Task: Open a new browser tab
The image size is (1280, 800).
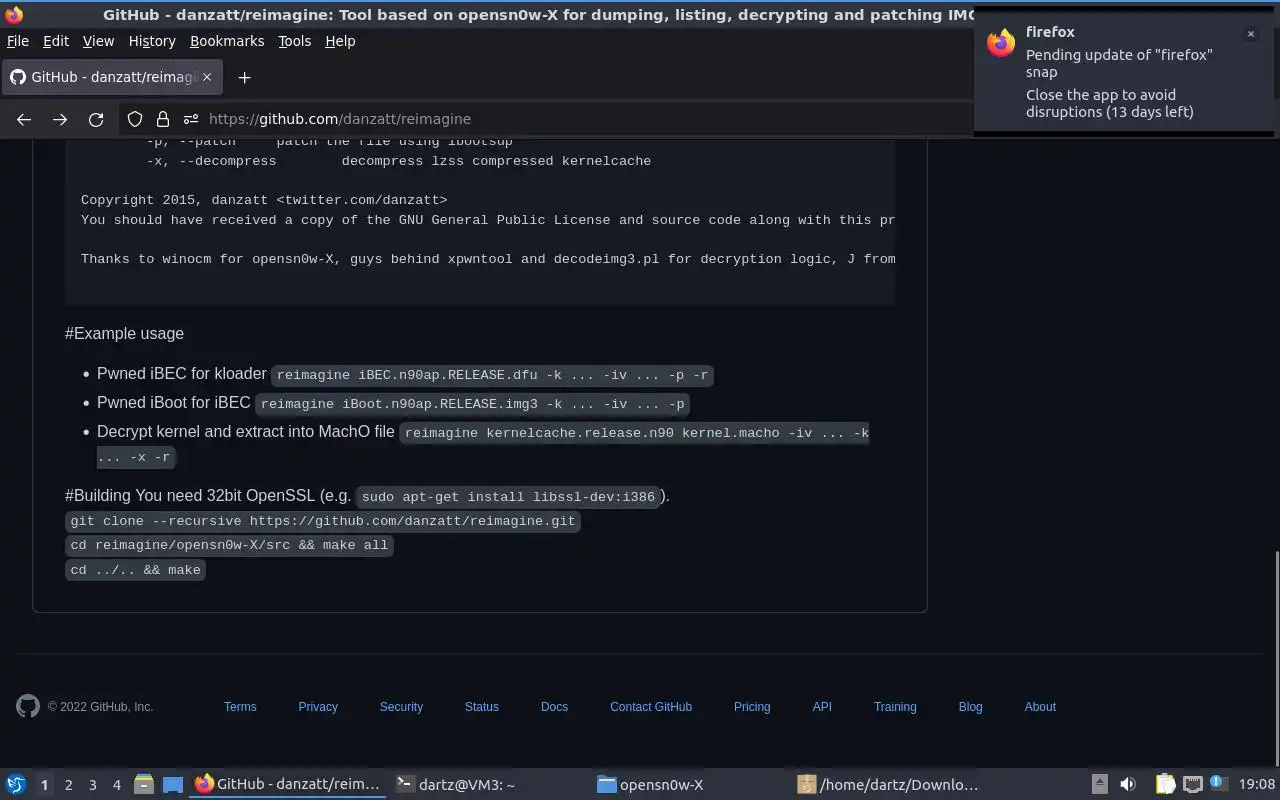Action: 244,77
